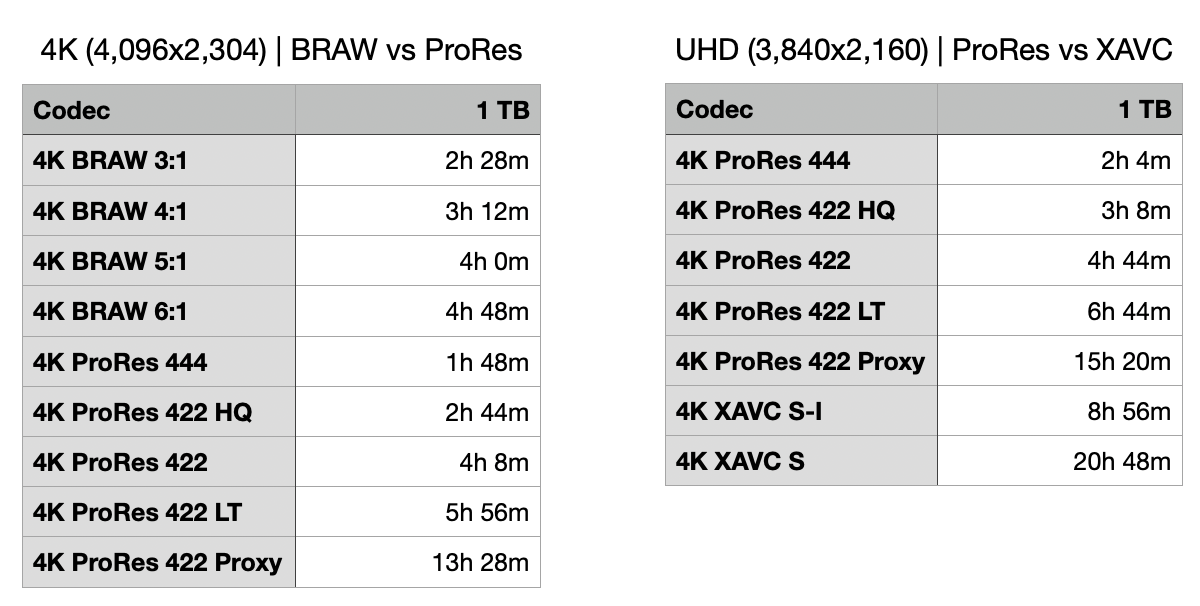The height and width of the screenshot is (606, 1200).
Task: Click the 4K ProRes 444 cell in the BRAW table
Action: point(159,361)
